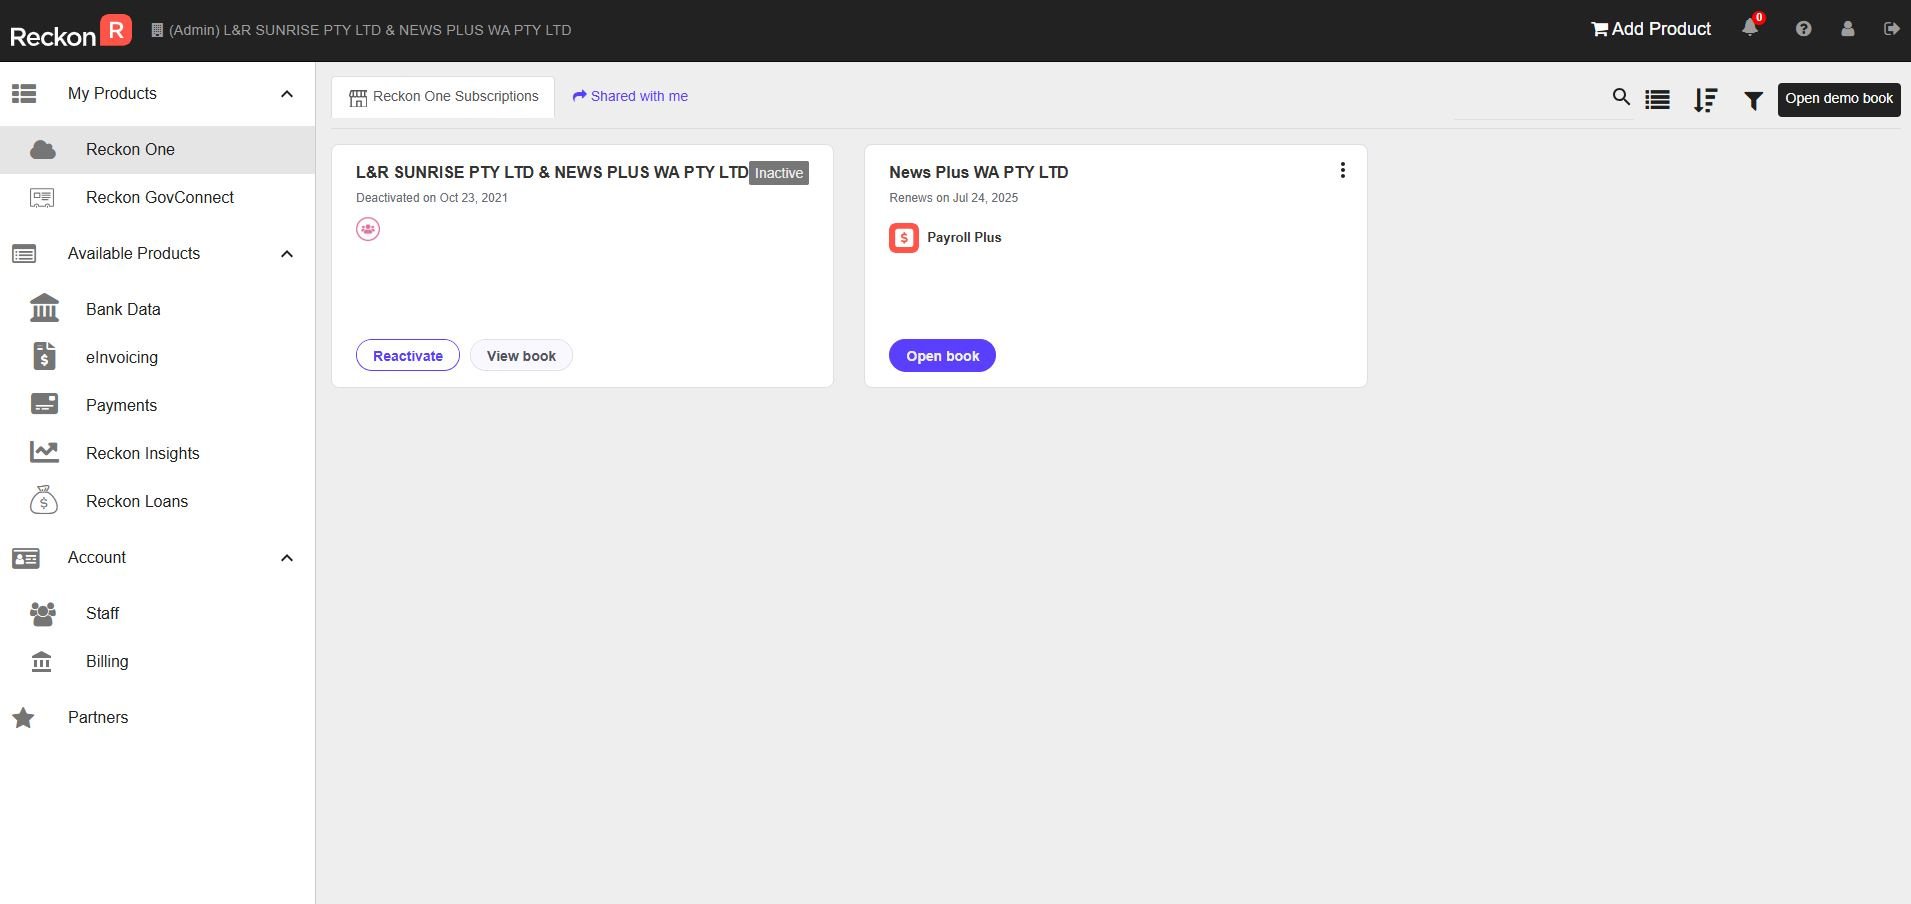Select Reckon One in sidebar
The height and width of the screenshot is (904, 1911).
[157, 150]
